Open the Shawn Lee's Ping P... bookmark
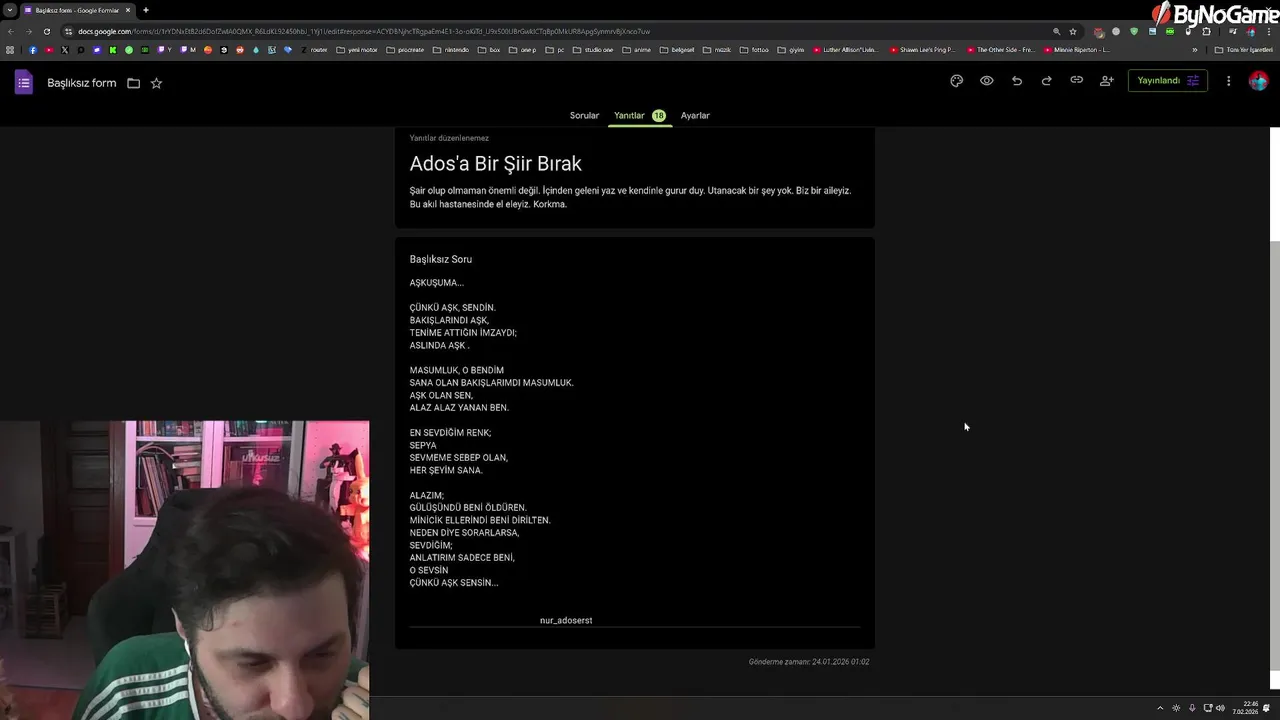The image size is (1280, 720). coord(922,49)
